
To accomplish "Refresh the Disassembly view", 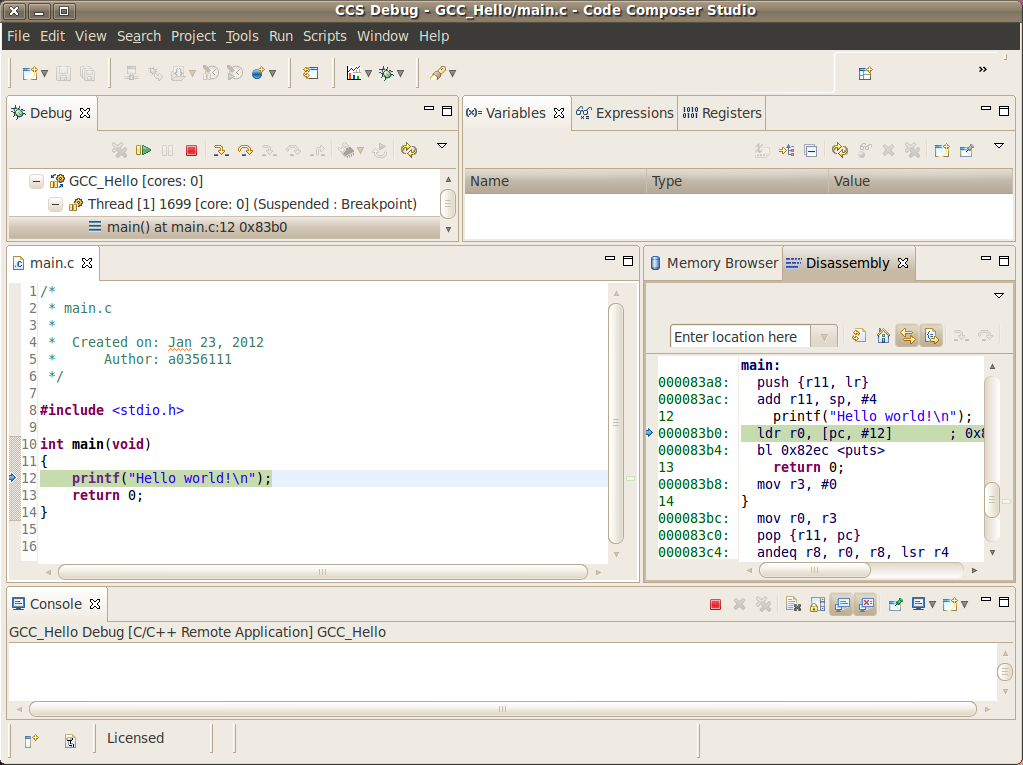I will (x=858, y=335).
